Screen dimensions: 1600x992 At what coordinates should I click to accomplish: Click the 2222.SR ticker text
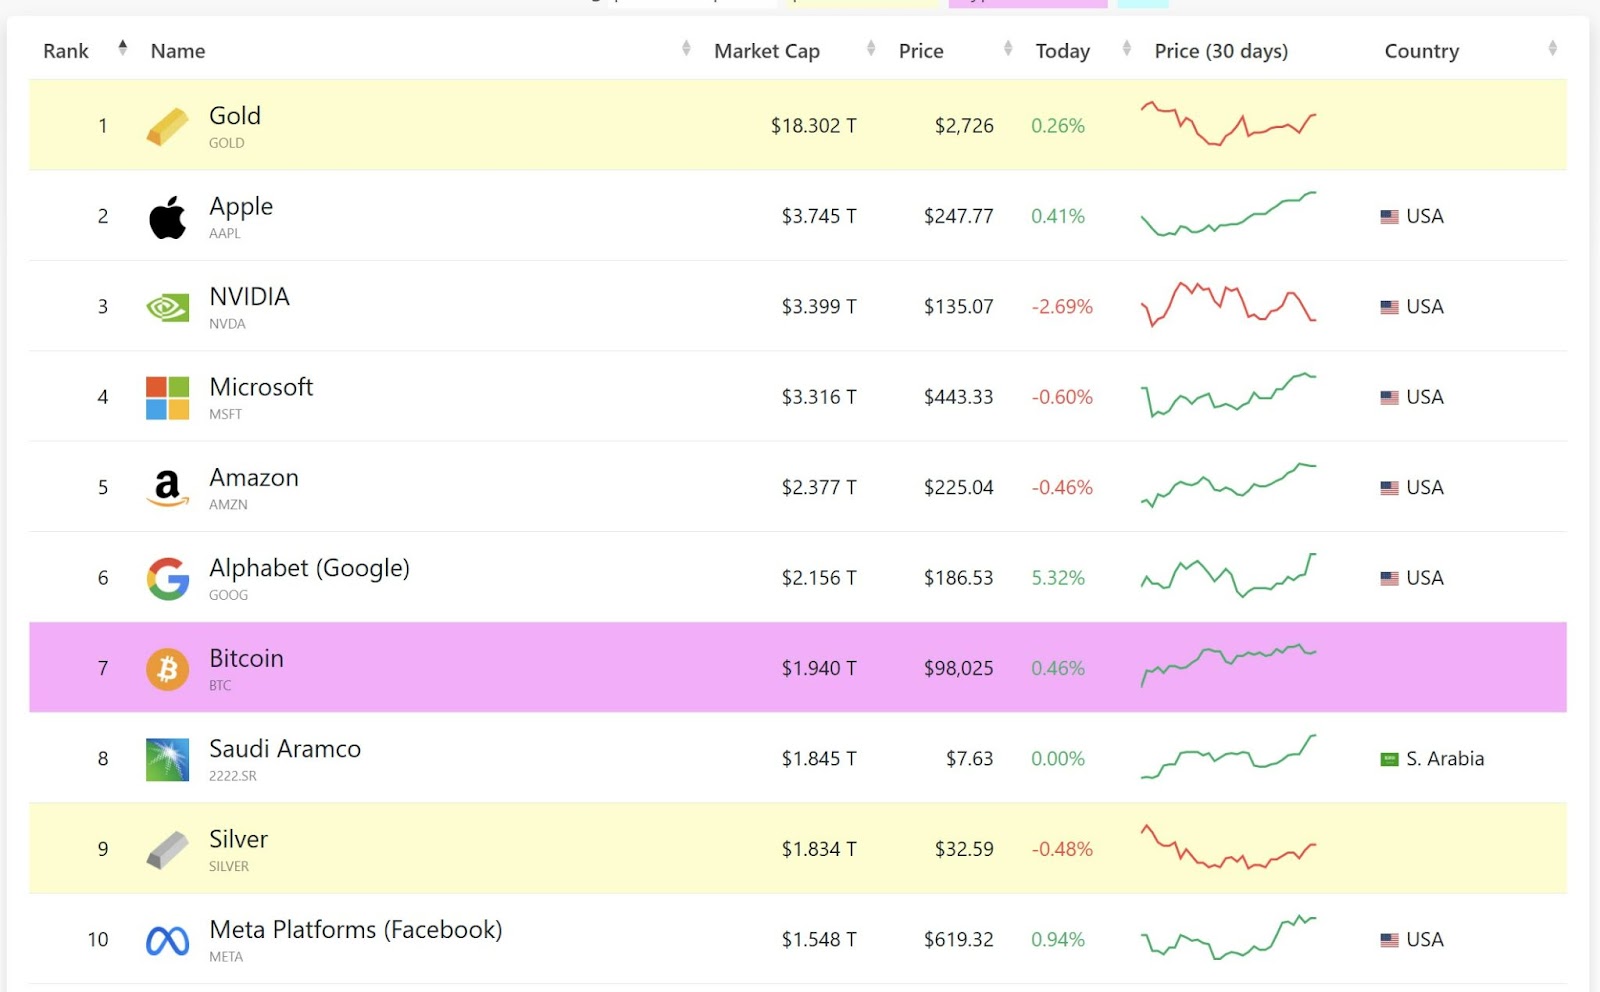(x=233, y=776)
